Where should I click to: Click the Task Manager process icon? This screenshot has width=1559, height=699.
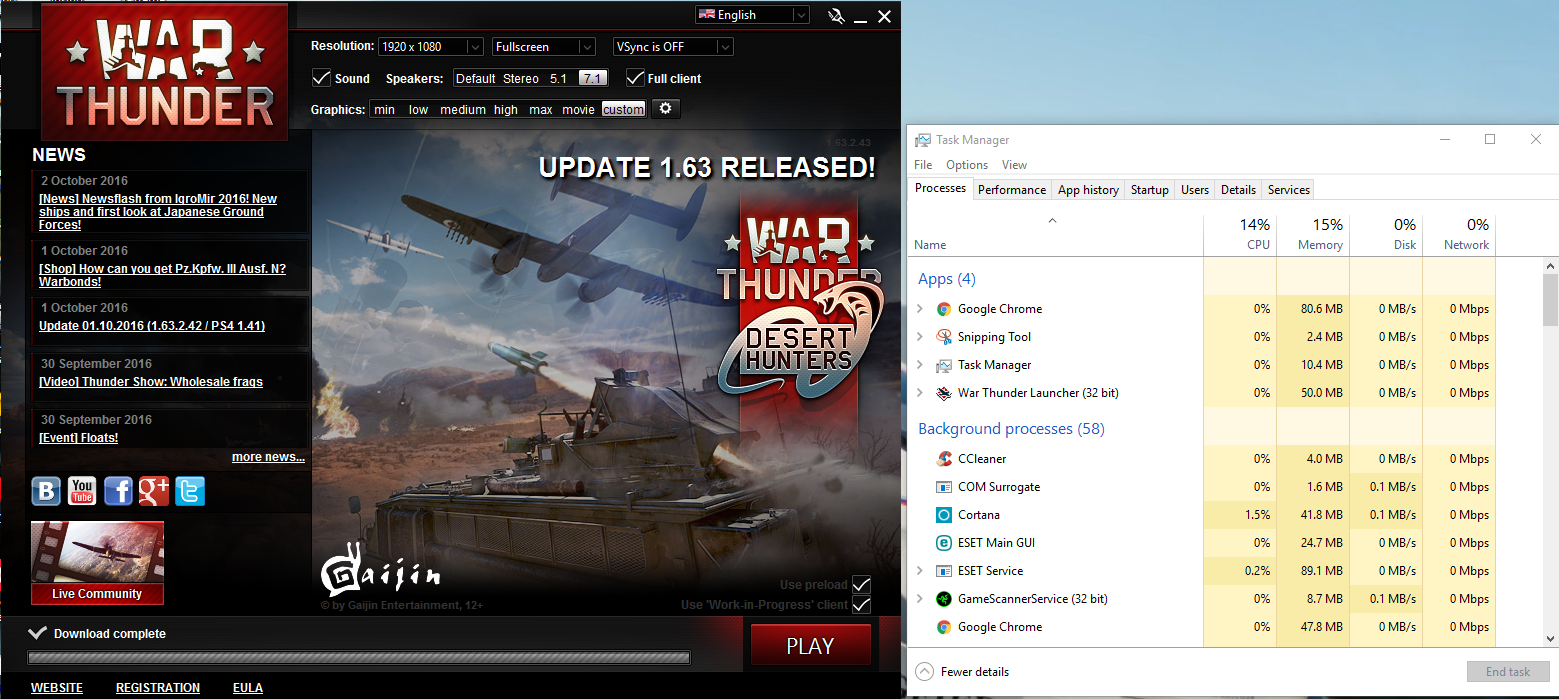point(943,365)
